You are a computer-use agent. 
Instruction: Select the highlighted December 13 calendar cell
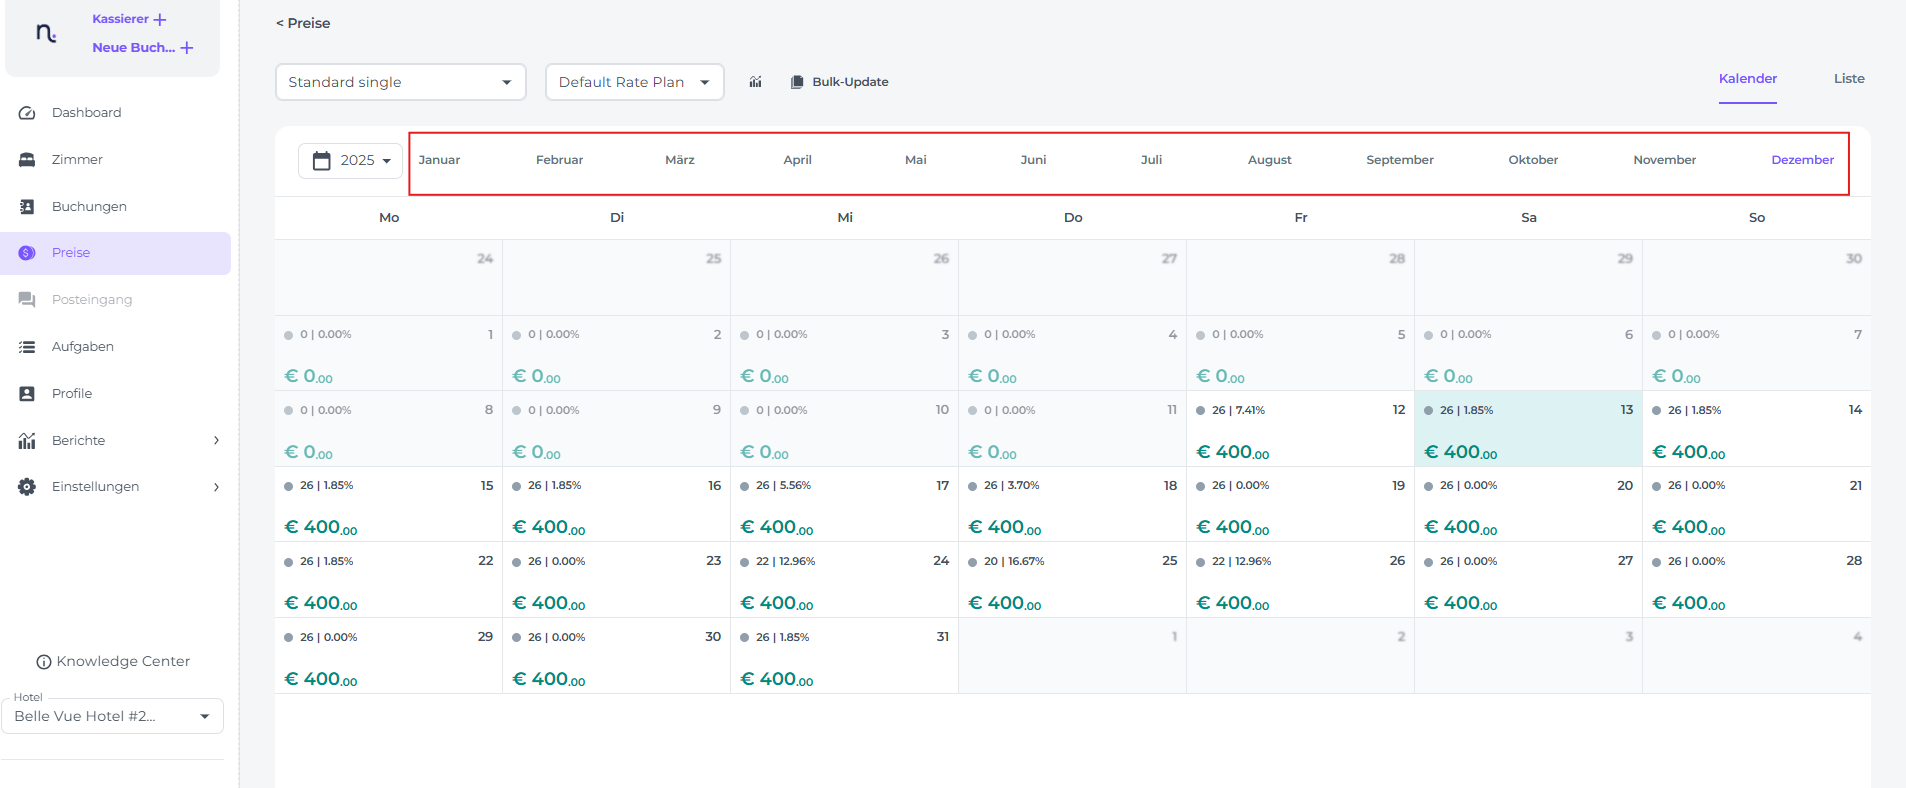tap(1527, 429)
